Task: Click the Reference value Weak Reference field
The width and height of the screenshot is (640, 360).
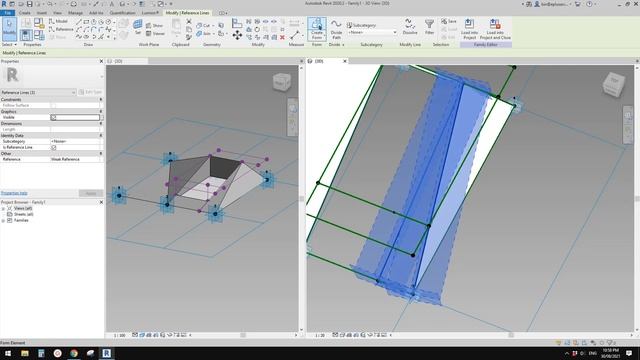Action: tap(76, 159)
